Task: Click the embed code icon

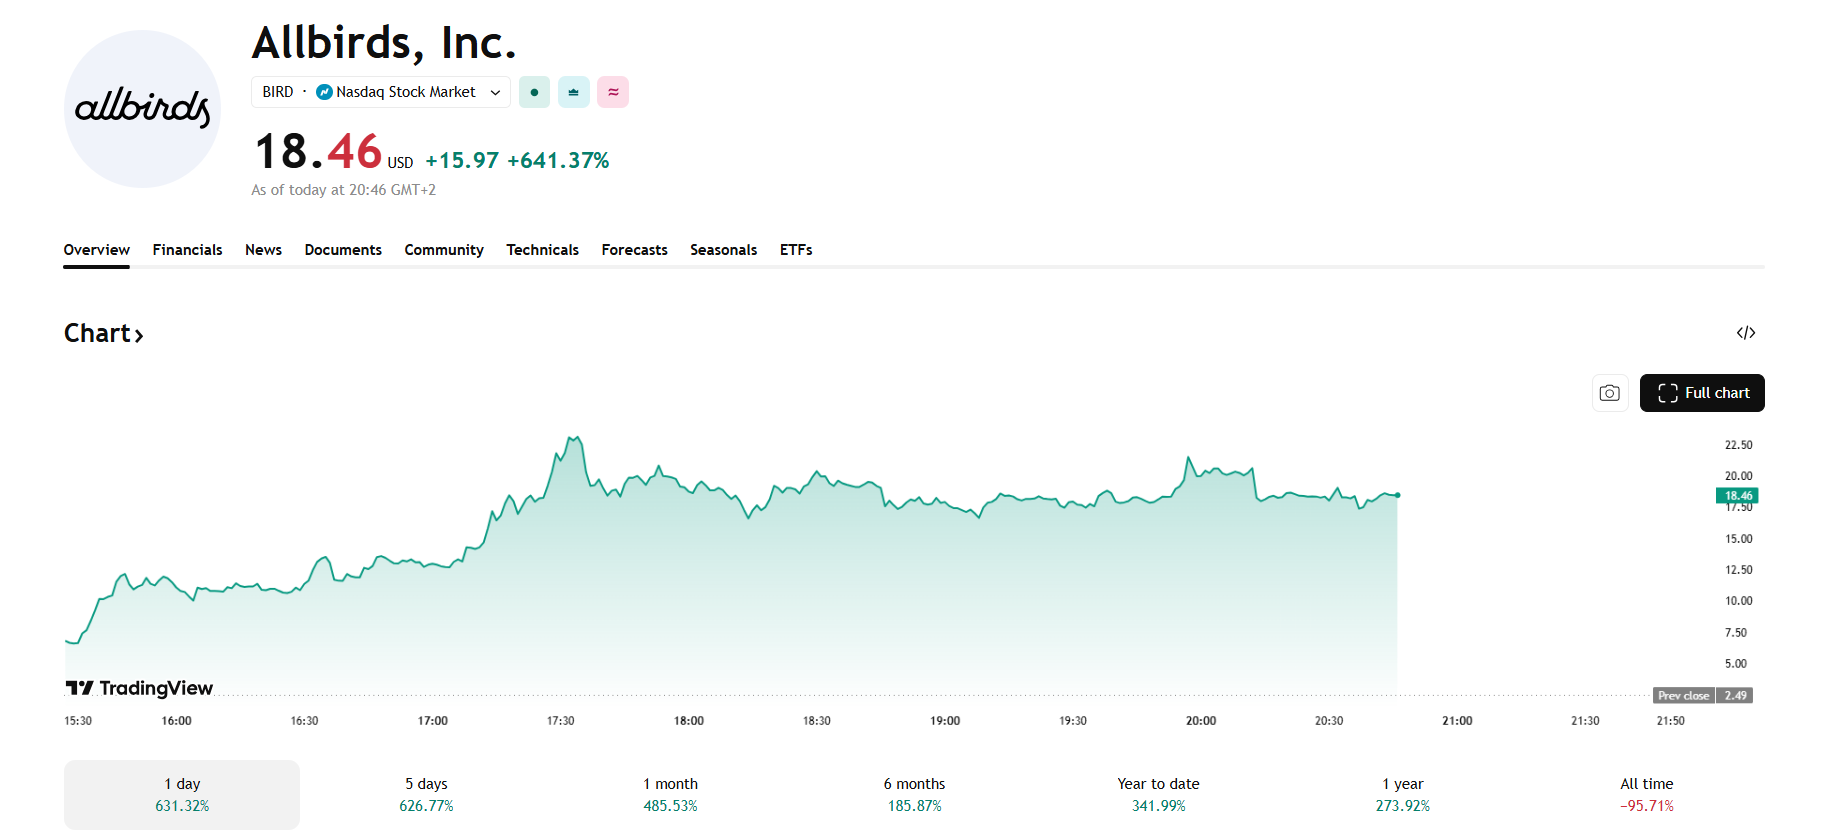Action: click(x=1746, y=333)
